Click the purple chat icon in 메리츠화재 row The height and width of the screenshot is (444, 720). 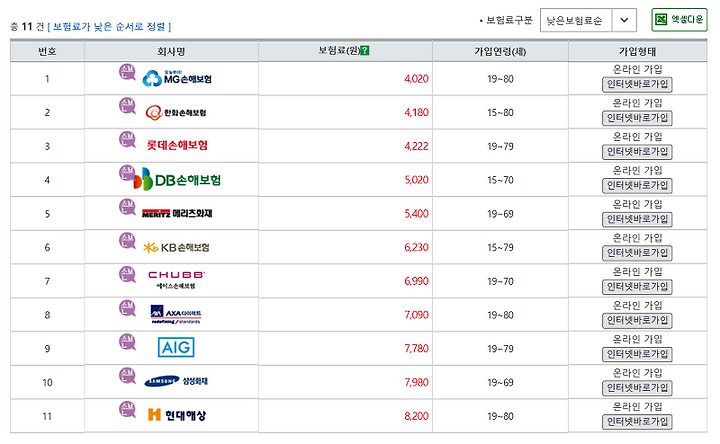pyautogui.click(x=127, y=208)
